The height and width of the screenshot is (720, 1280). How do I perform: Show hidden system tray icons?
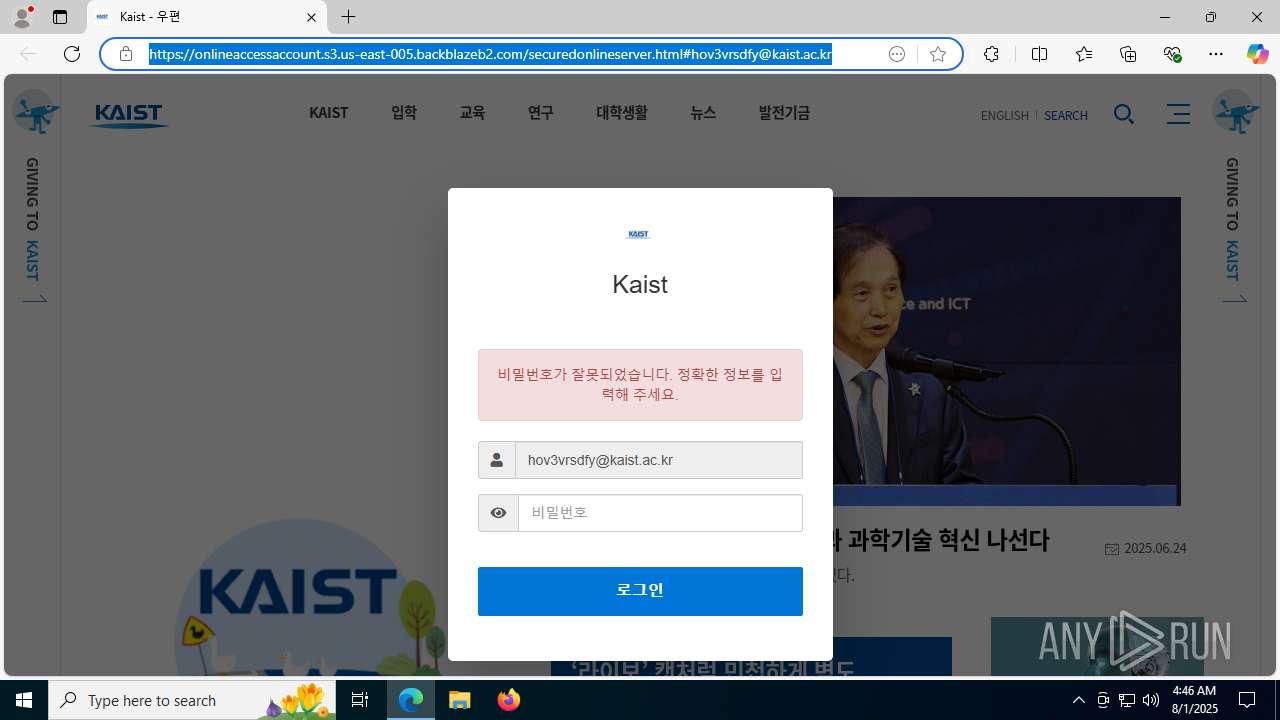pos(1078,700)
